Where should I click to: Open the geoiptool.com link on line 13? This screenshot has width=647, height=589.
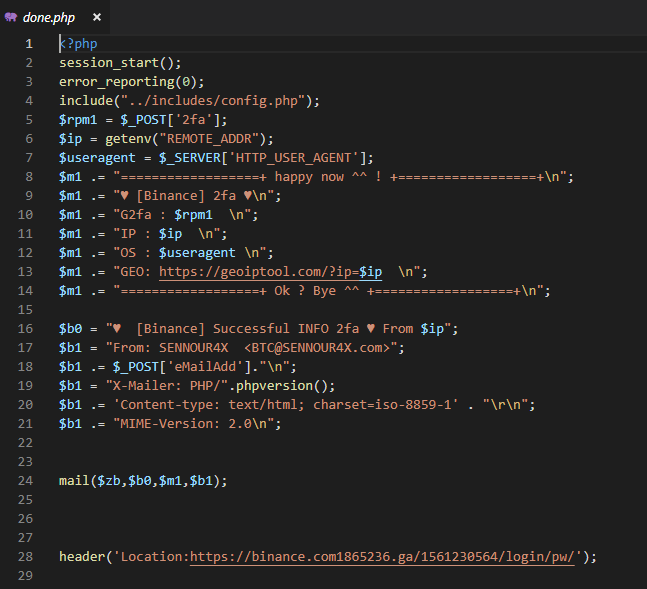[270, 272]
